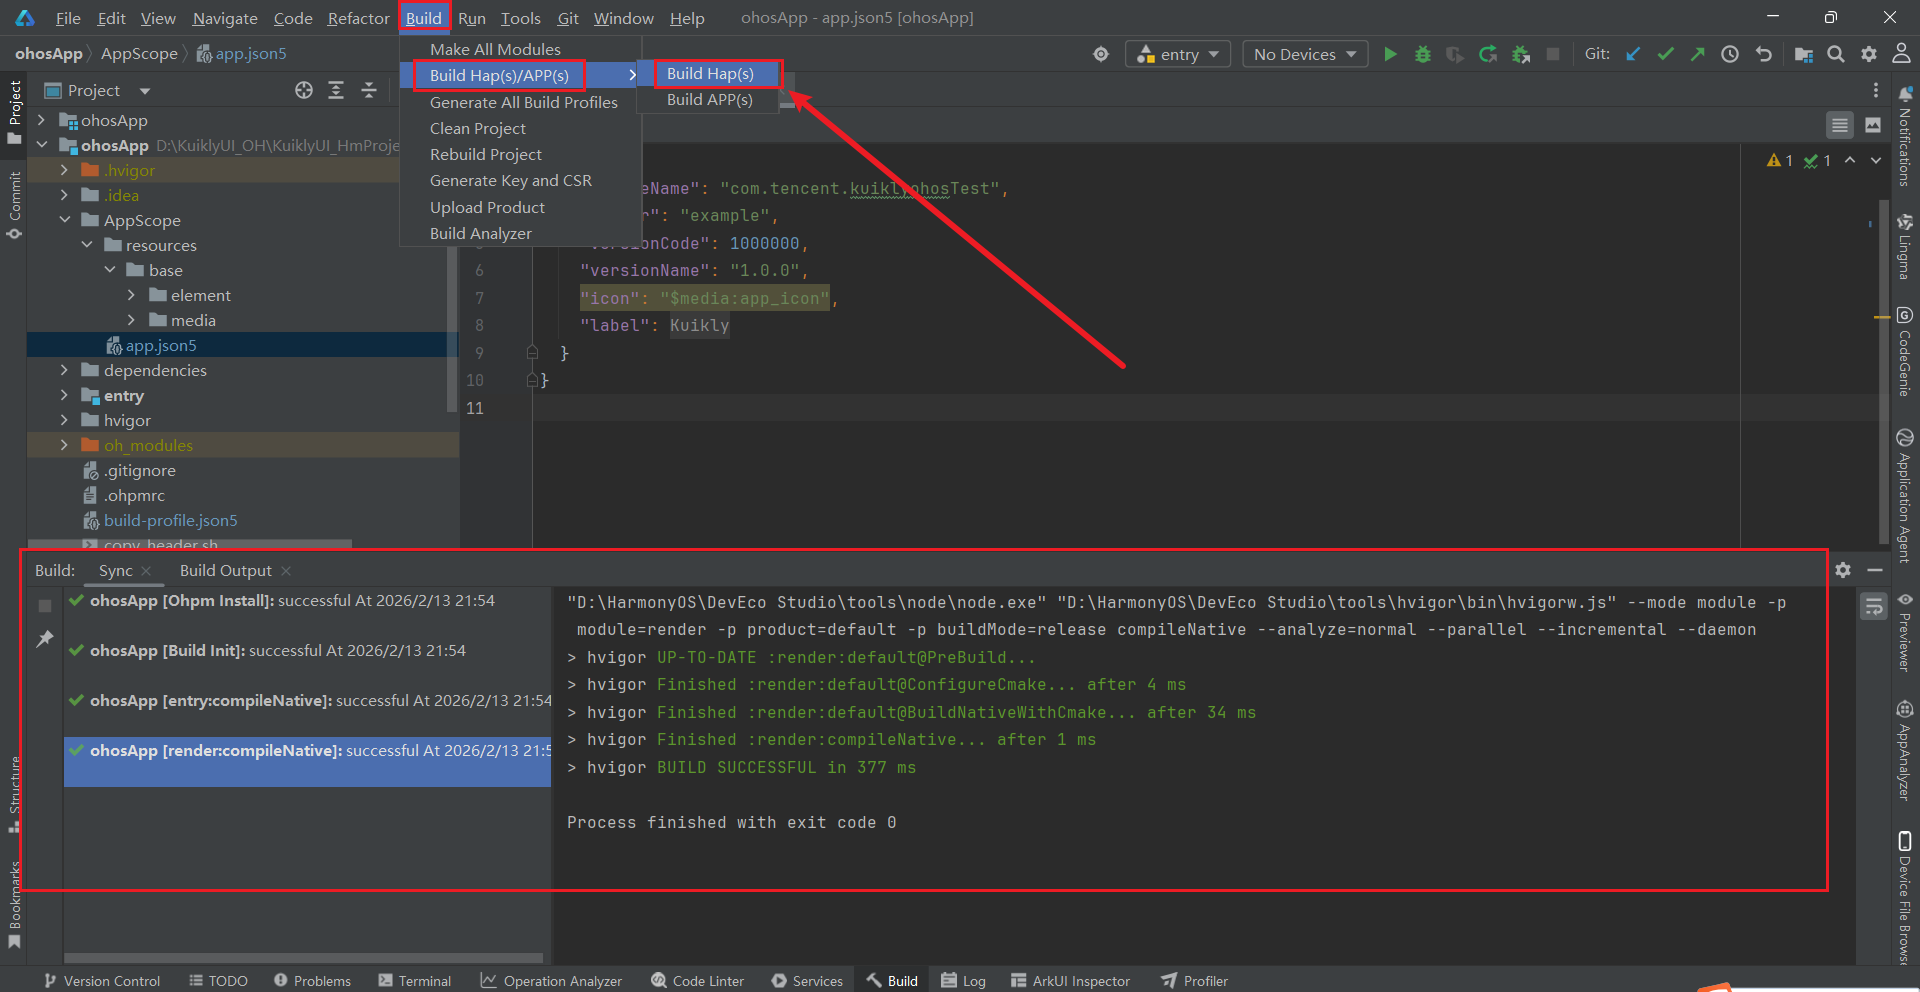
Task: Click the Rollback undo arrow icon
Action: [x=1764, y=54]
